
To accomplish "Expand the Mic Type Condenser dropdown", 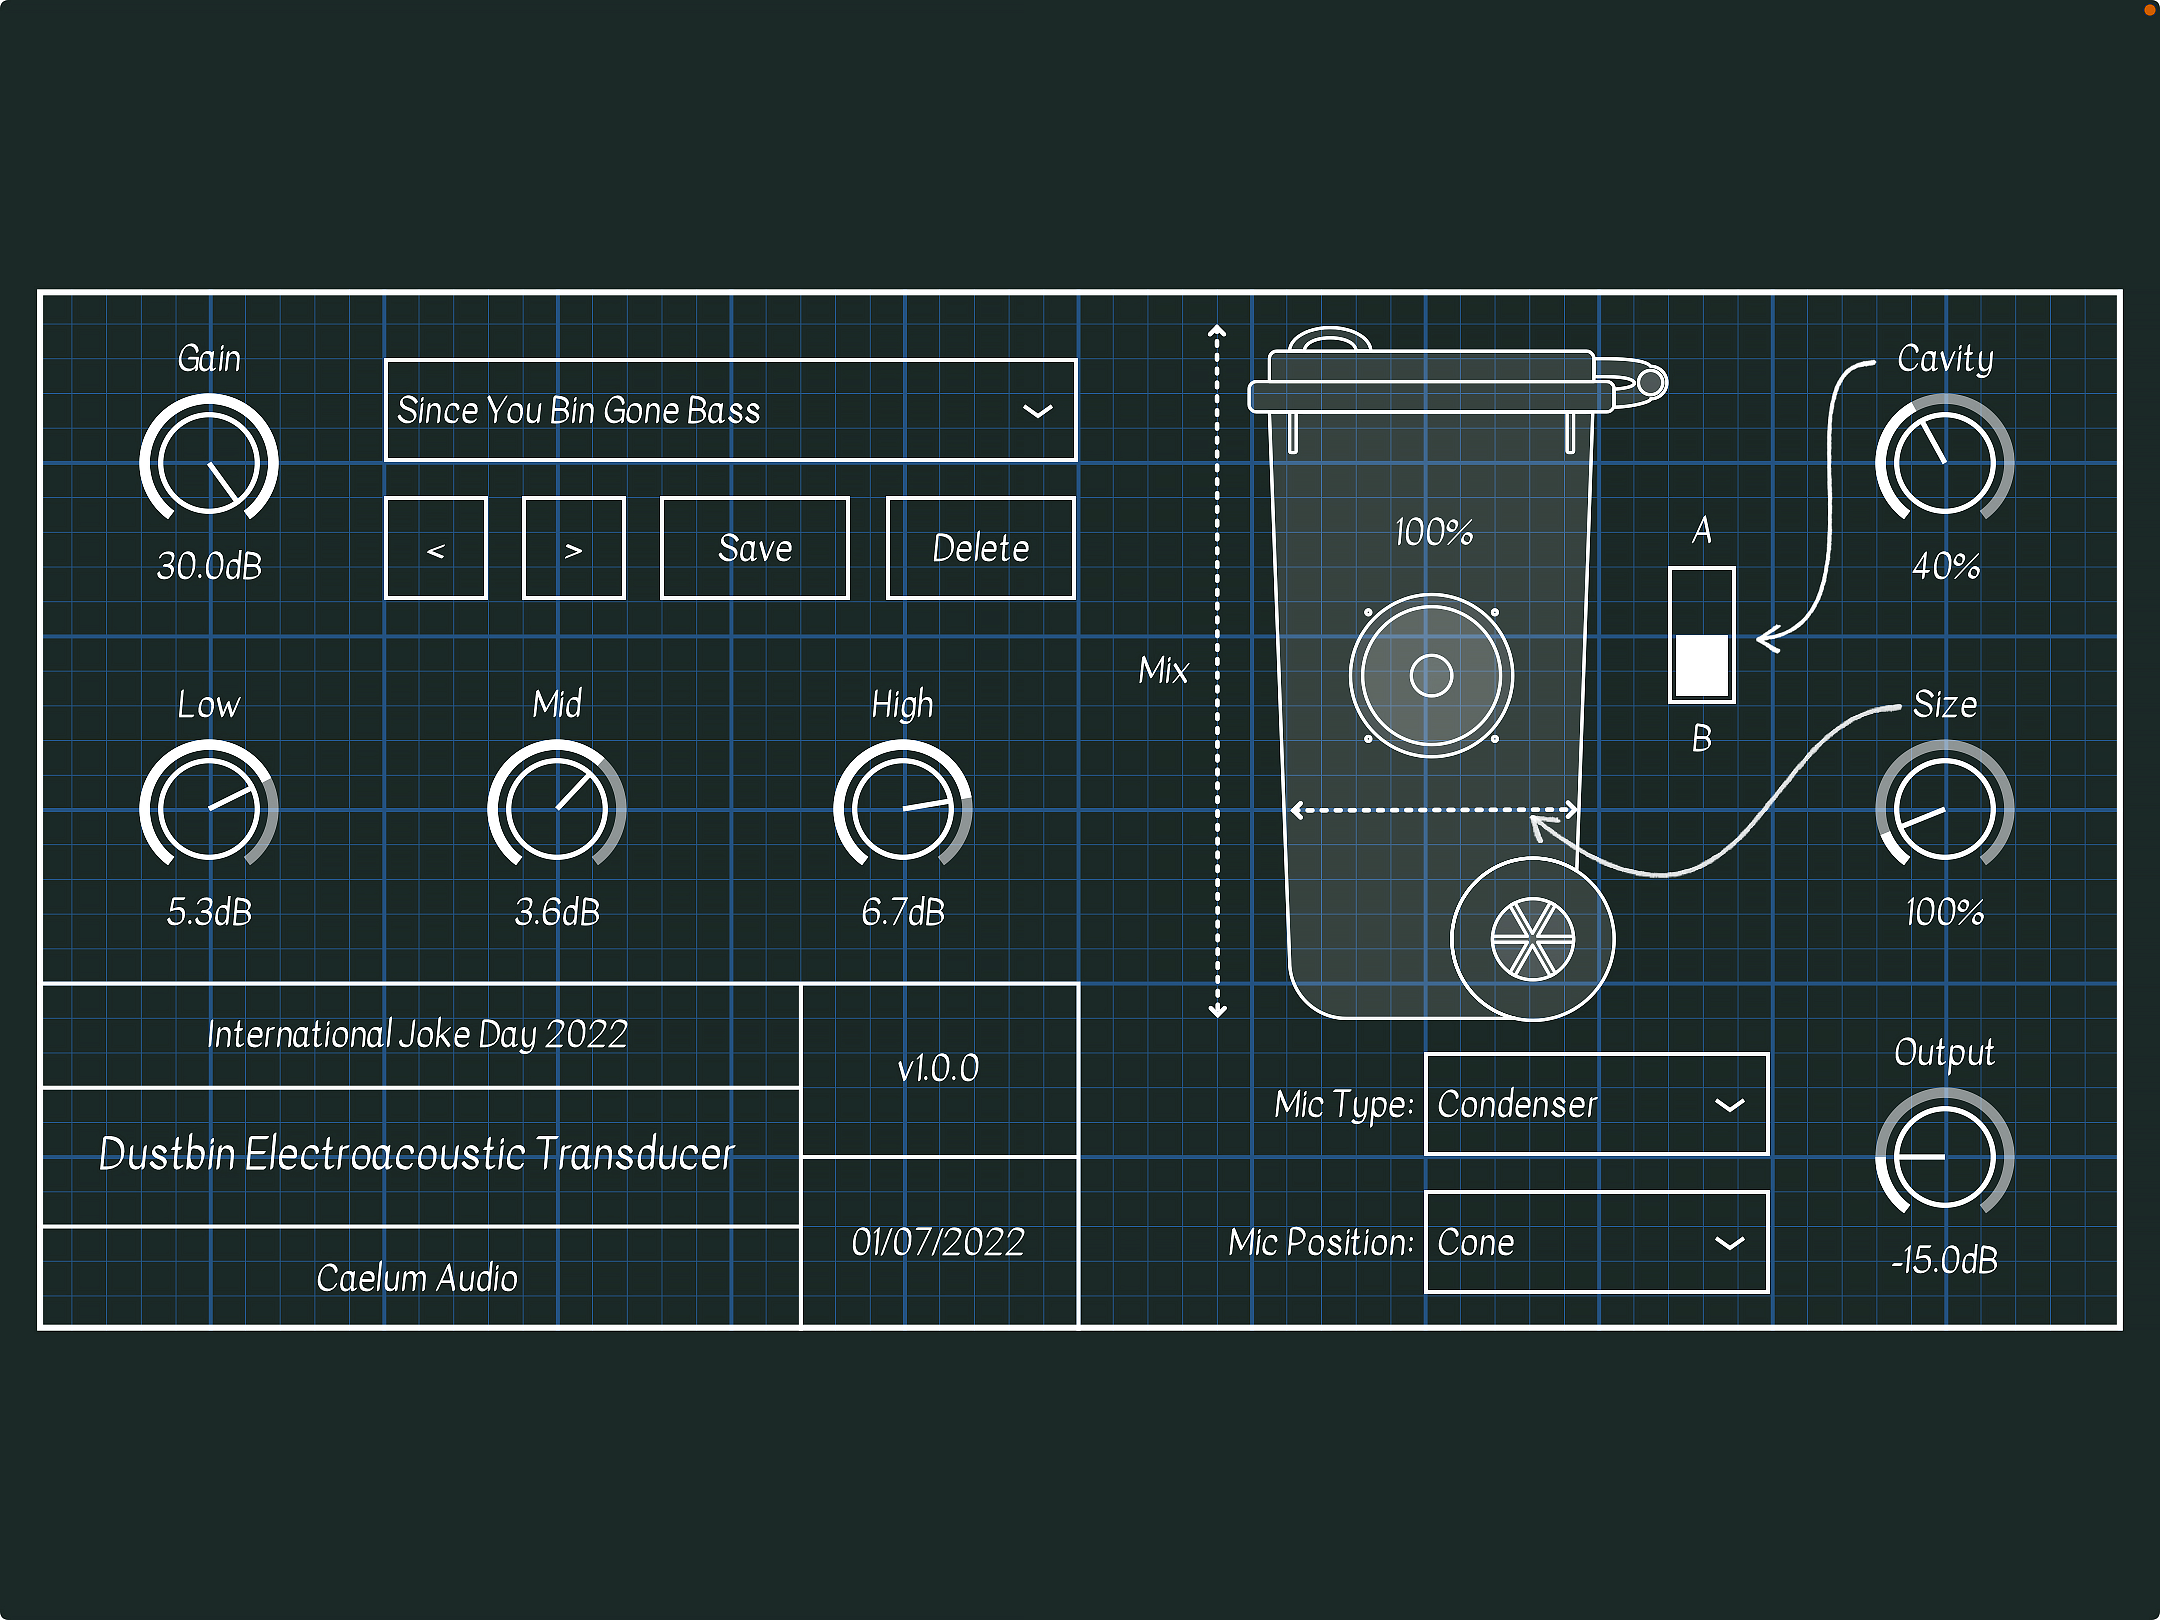I will coord(1596,1104).
